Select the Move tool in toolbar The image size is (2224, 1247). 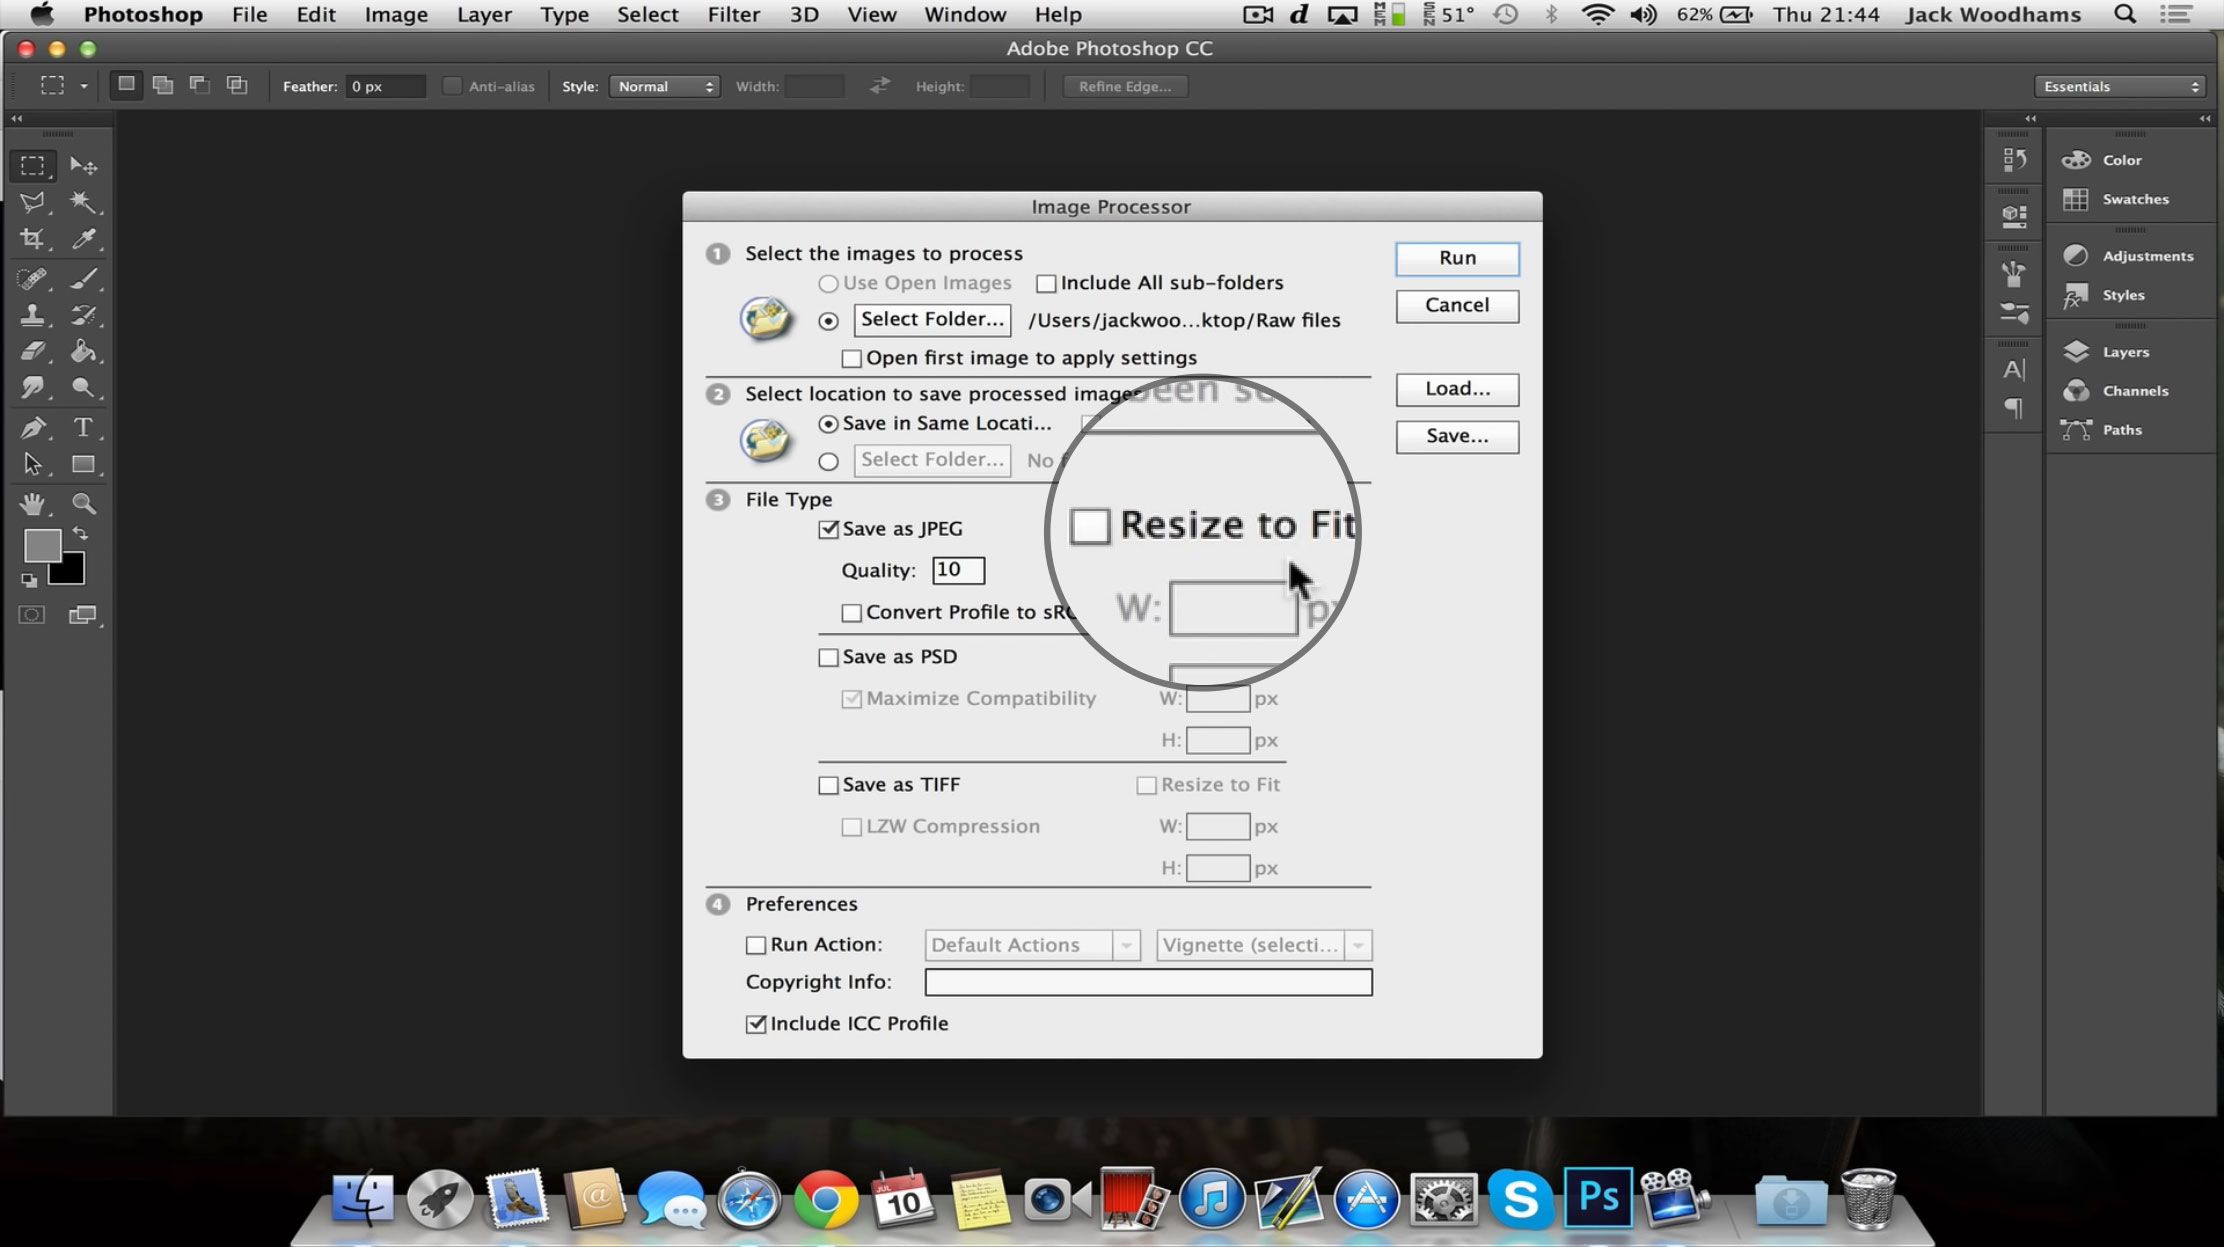click(84, 165)
